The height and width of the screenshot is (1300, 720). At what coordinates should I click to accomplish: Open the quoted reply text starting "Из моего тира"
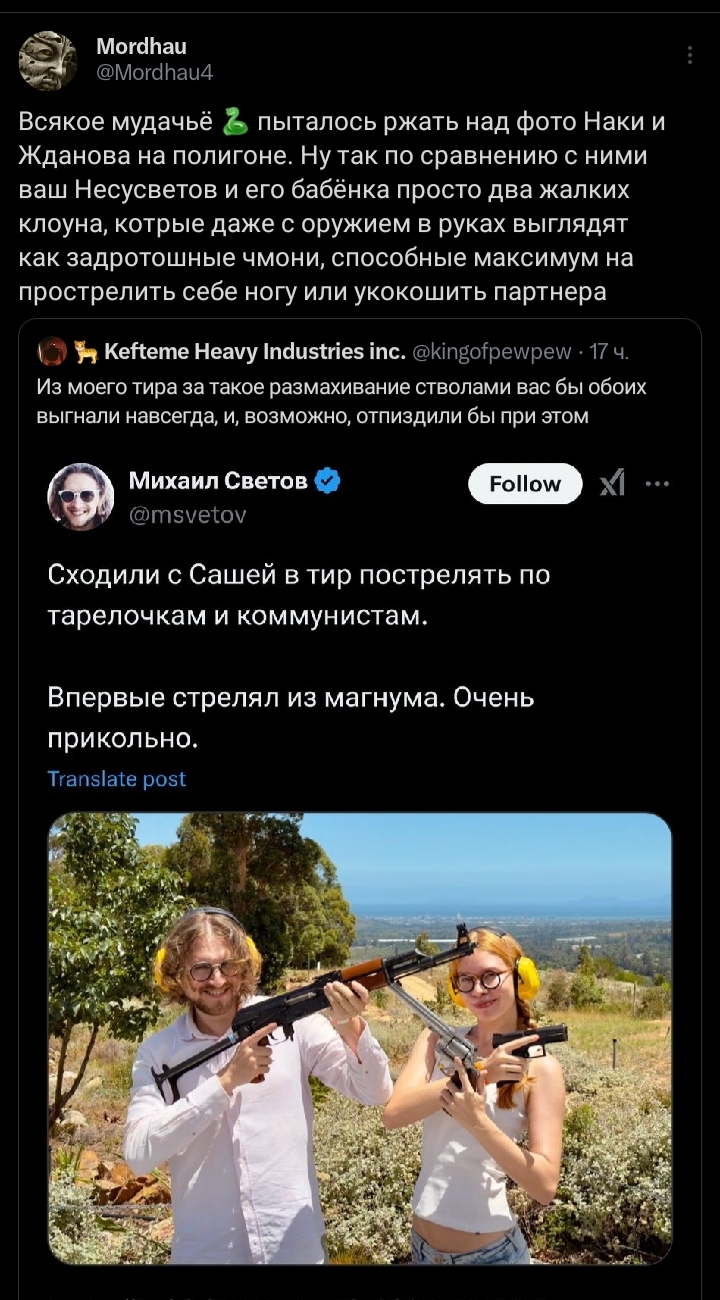pos(340,401)
